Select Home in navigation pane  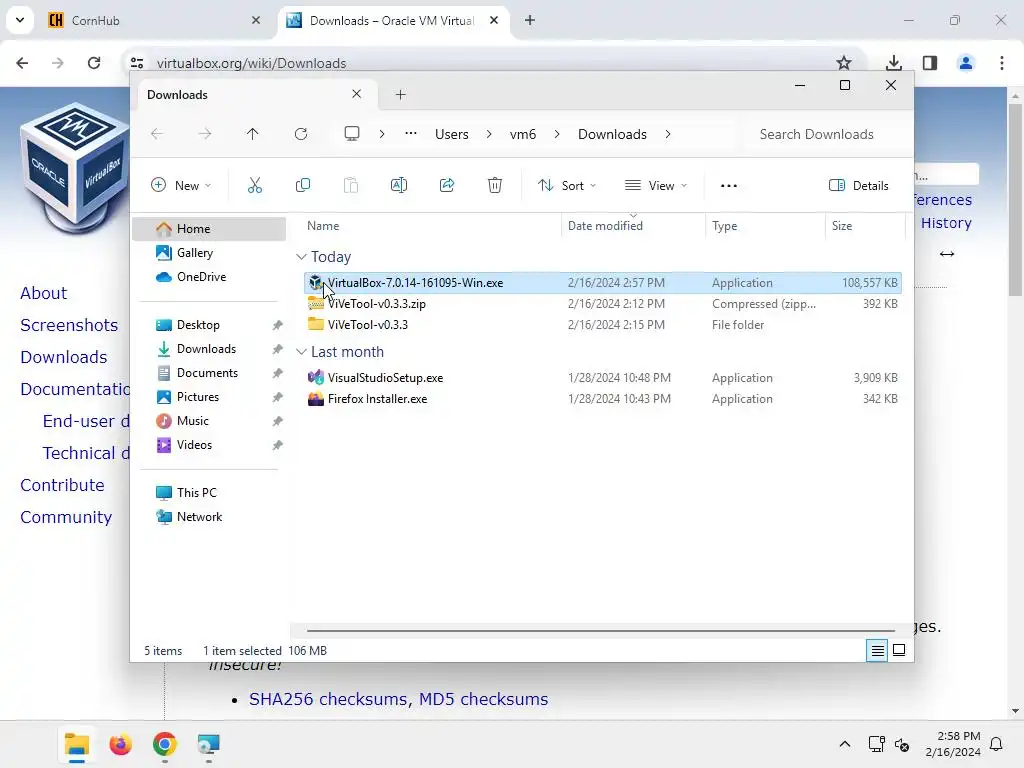209,229
